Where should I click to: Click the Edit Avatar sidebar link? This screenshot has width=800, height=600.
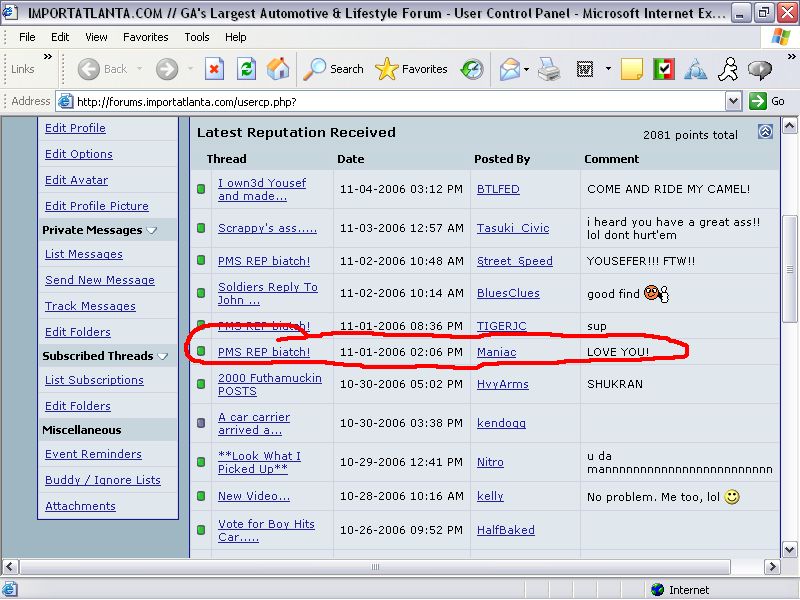coord(76,180)
